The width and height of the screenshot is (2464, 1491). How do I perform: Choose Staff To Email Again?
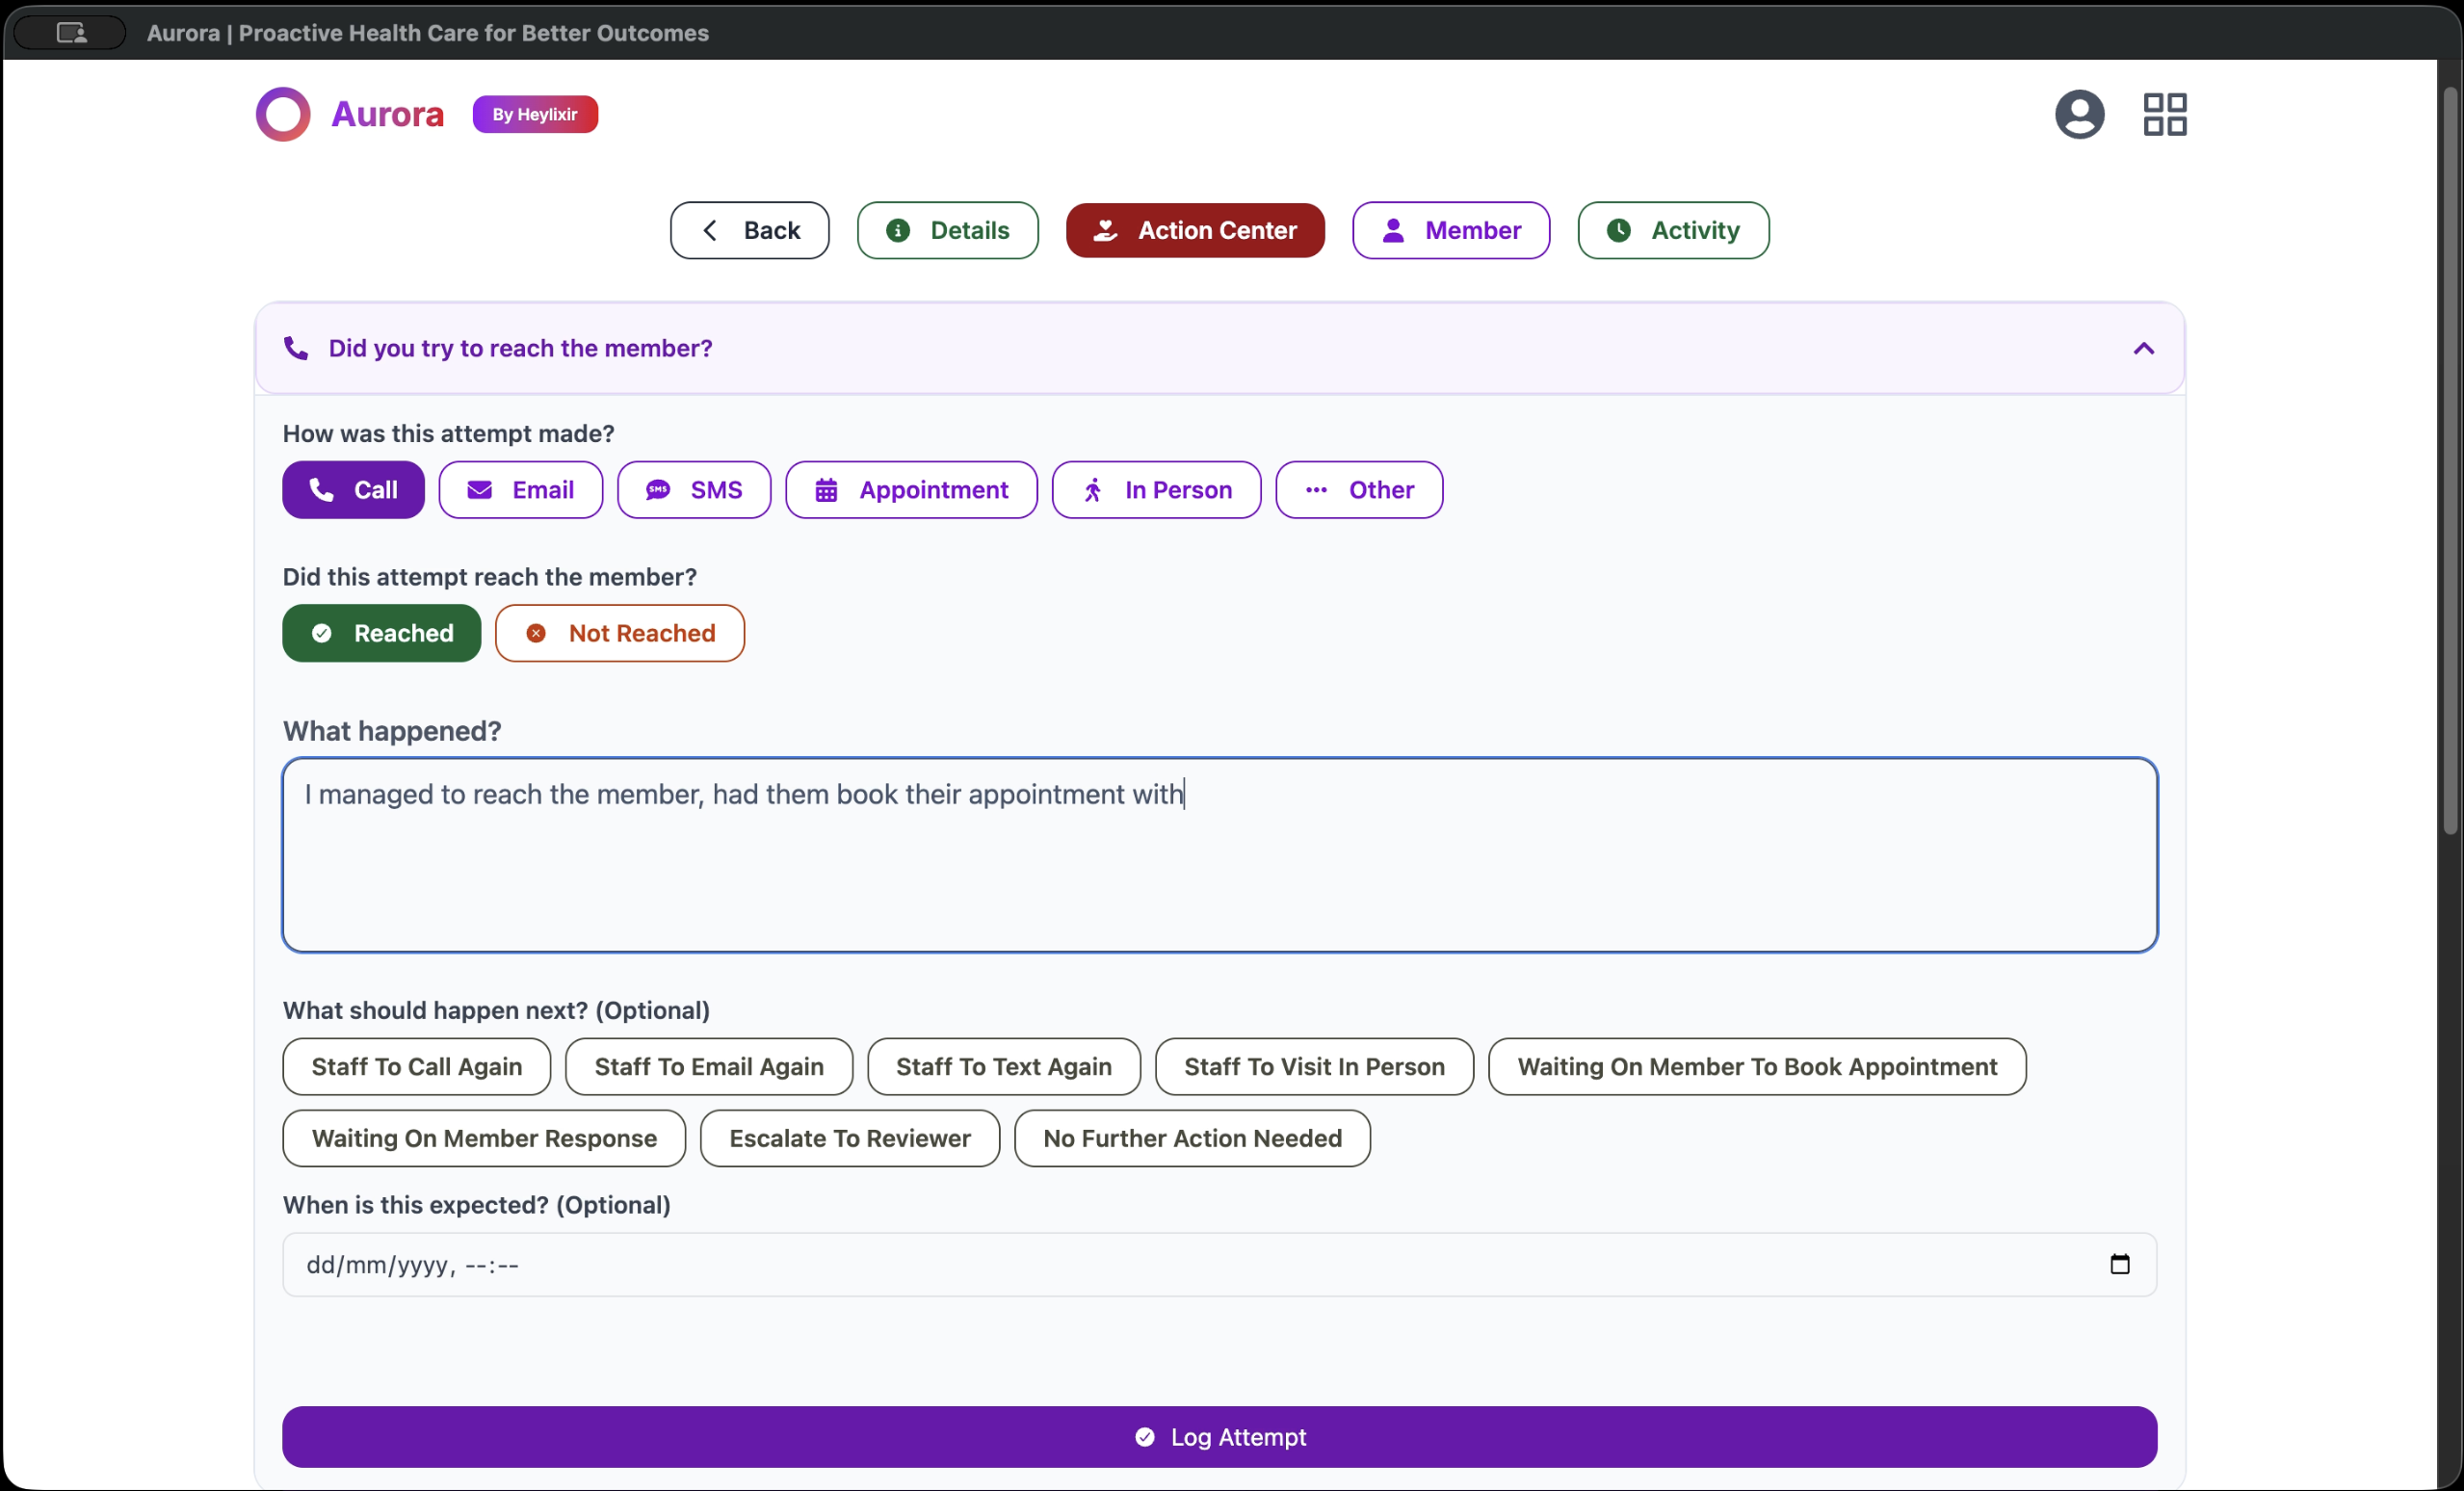click(708, 1067)
